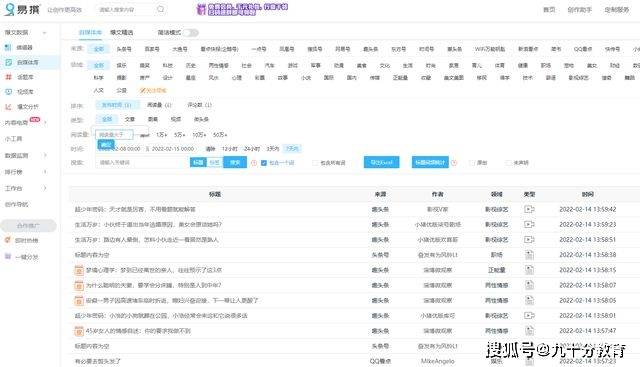Select the 24小时 time range
This screenshot has height=367, width=640.
point(252,149)
